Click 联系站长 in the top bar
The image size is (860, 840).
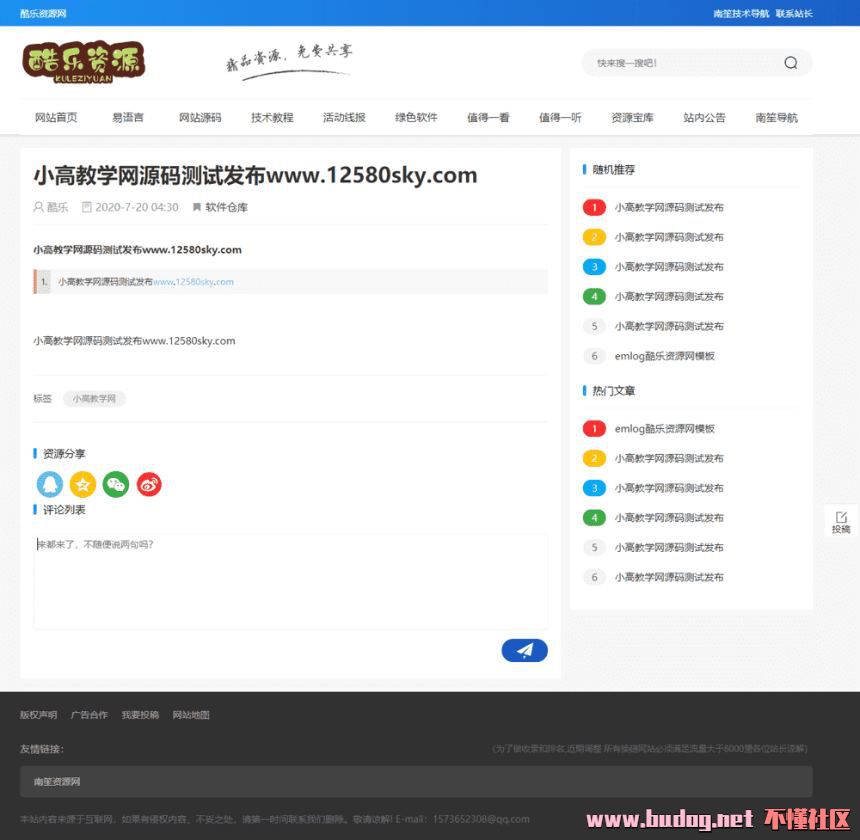coord(794,13)
